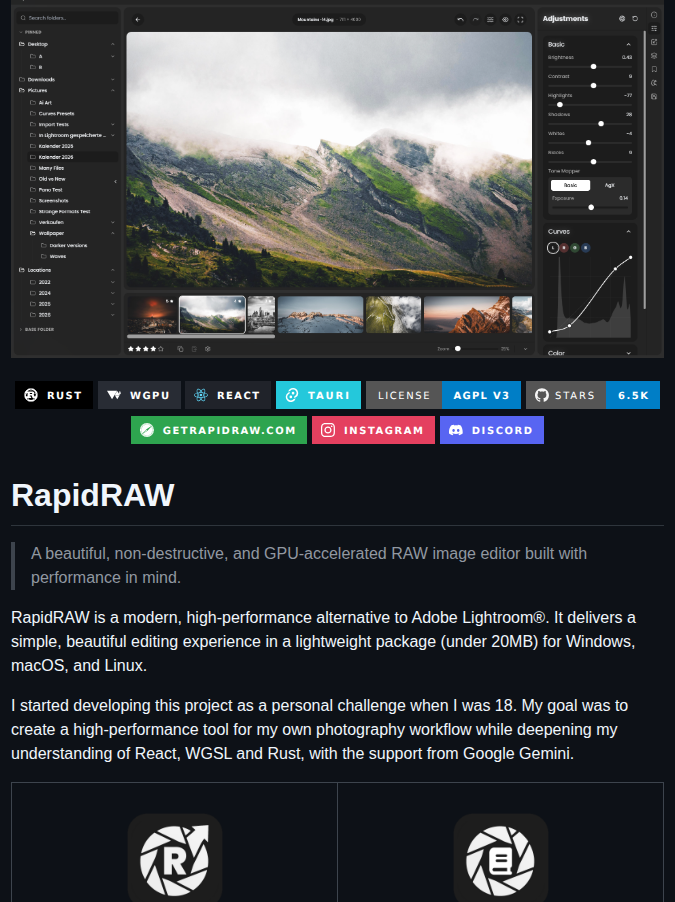Collapse the Pictures folder chevron

tap(113, 90)
